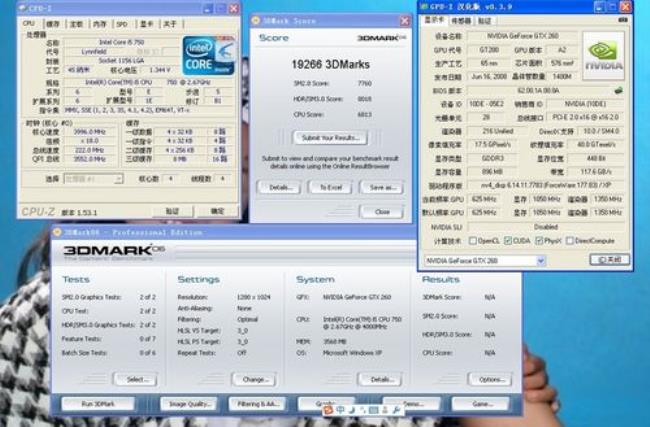Click the 验证 button in CPU-Z
The width and height of the screenshot is (650, 427).
pos(172,211)
